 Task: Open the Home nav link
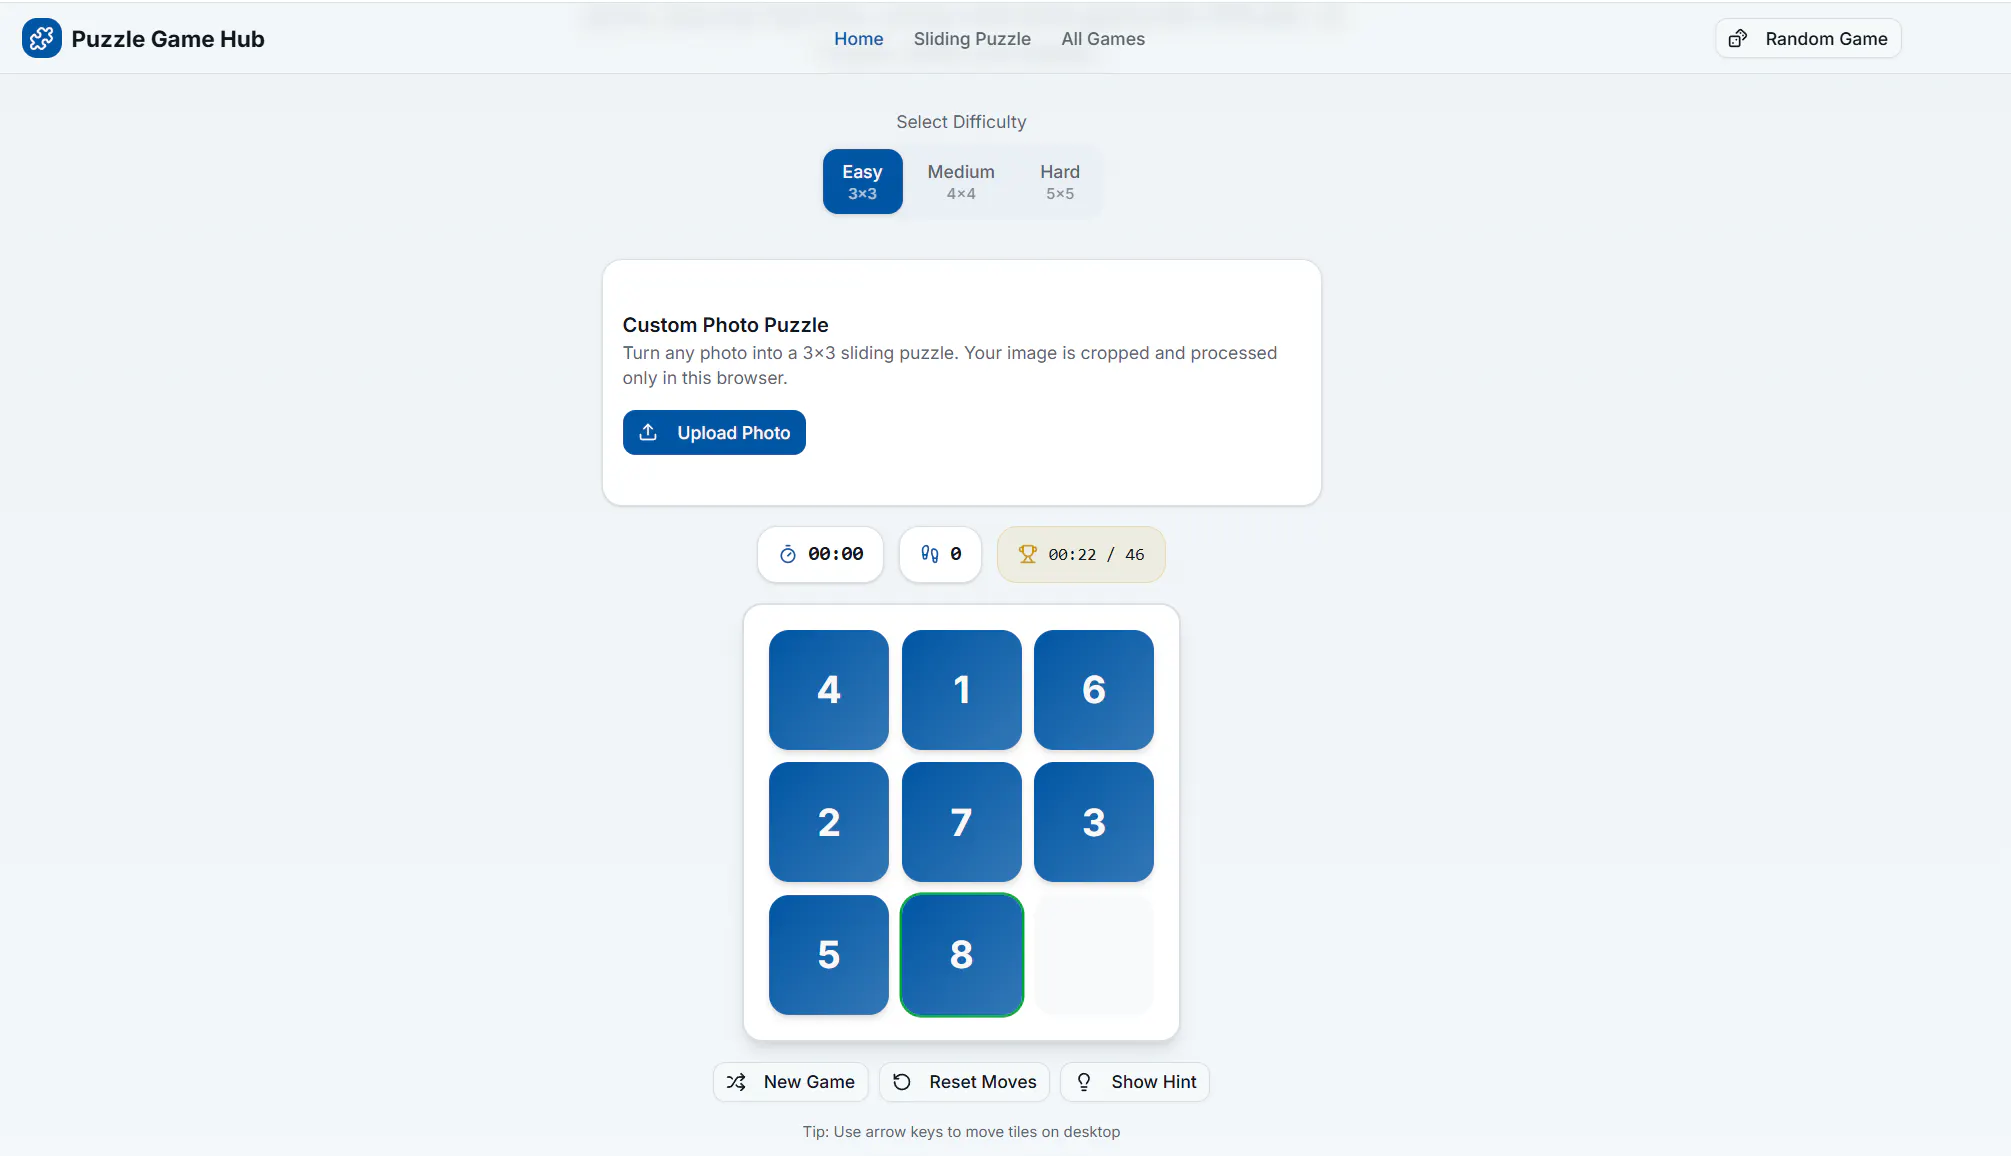pos(859,38)
